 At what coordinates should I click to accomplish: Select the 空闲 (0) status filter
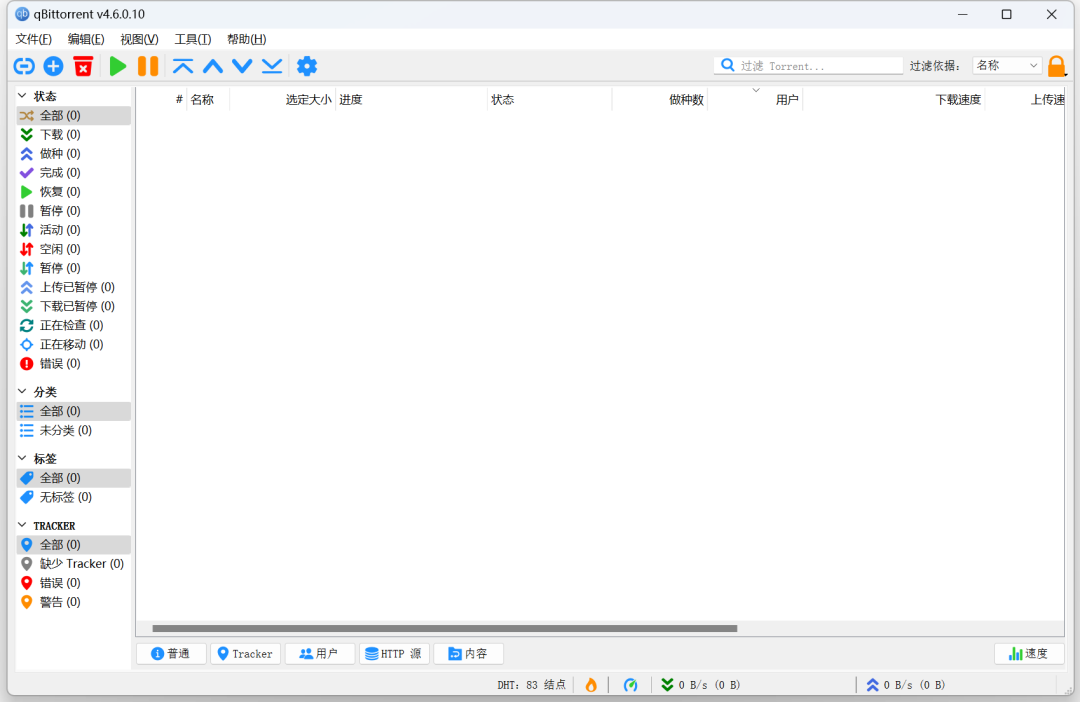(74, 249)
